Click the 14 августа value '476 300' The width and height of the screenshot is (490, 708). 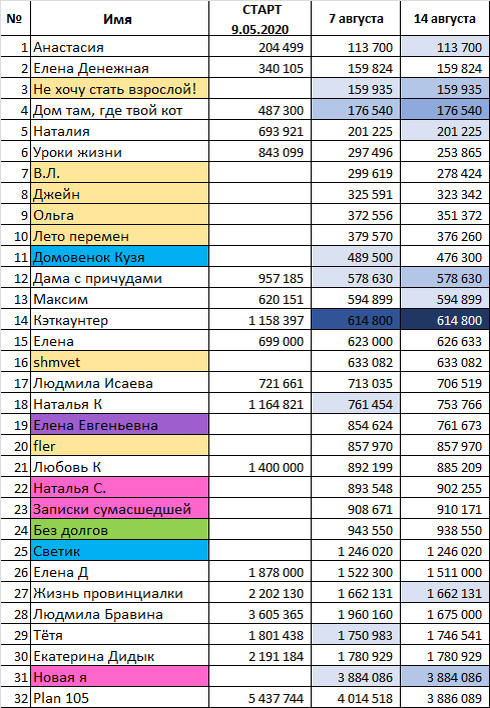click(445, 257)
